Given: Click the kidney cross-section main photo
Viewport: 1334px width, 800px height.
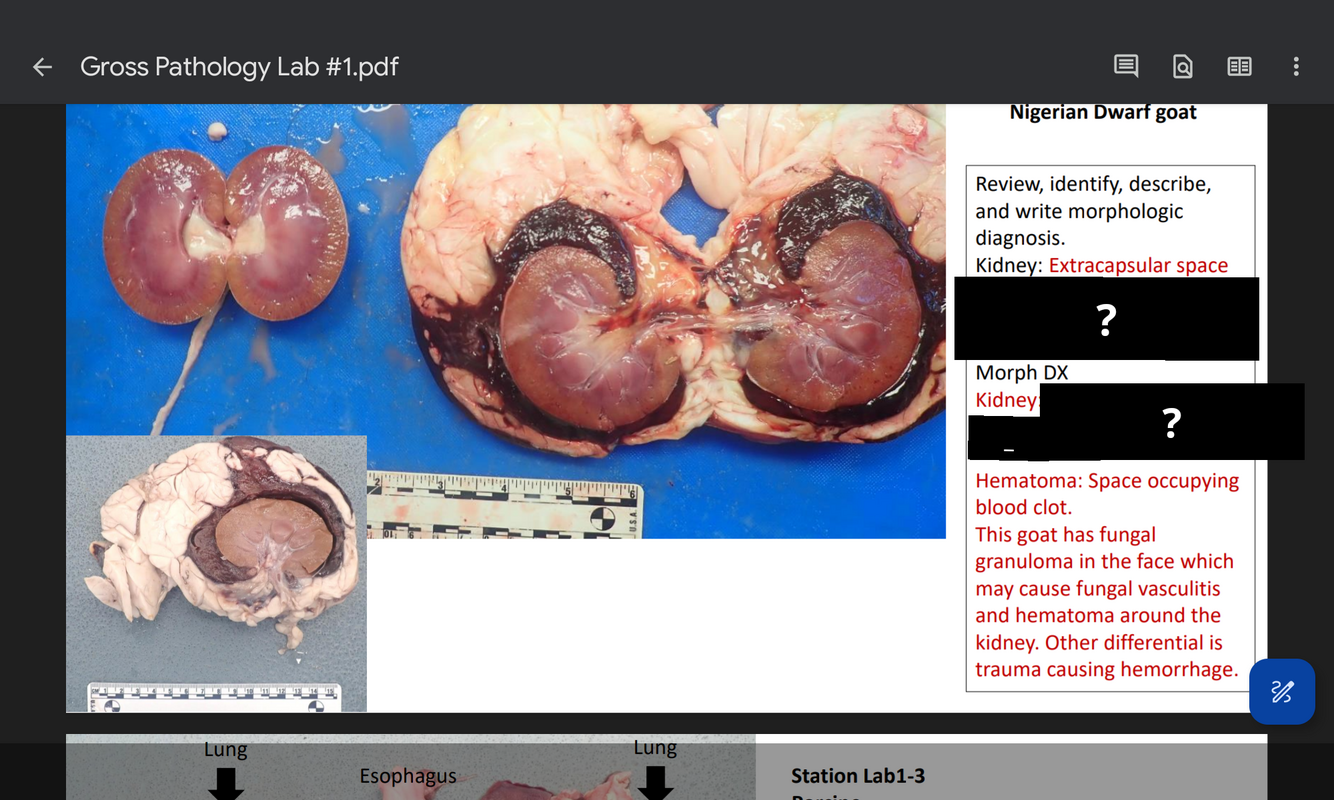Looking at the screenshot, I should click(506, 320).
